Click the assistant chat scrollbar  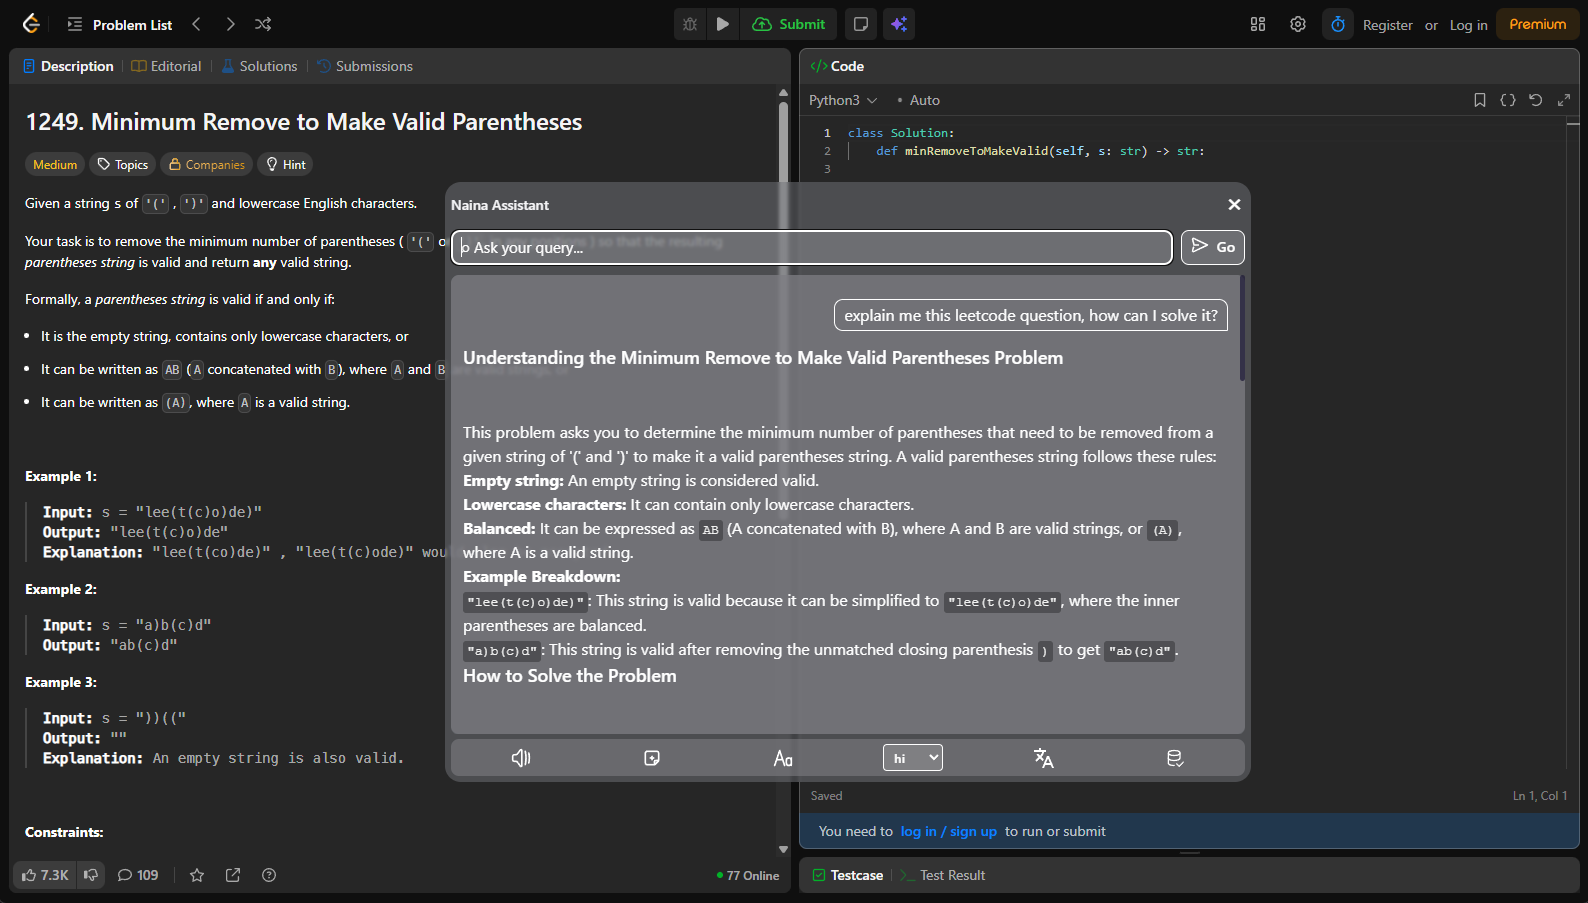tap(1242, 329)
